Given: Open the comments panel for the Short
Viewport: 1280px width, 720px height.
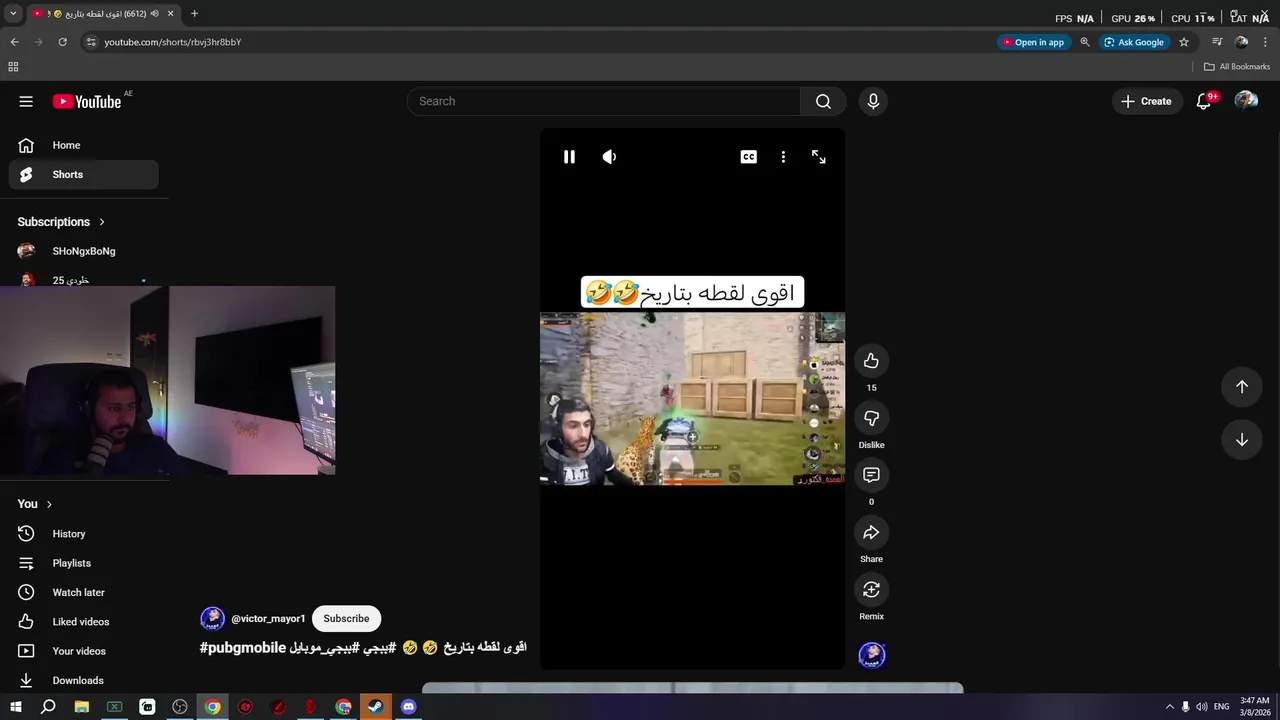Looking at the screenshot, I should tap(871, 475).
